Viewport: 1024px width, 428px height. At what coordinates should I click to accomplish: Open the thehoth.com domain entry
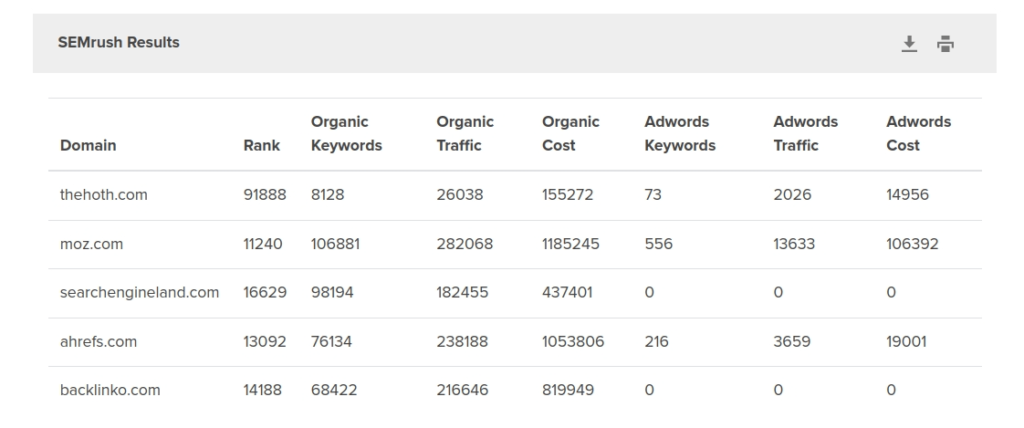tap(103, 195)
